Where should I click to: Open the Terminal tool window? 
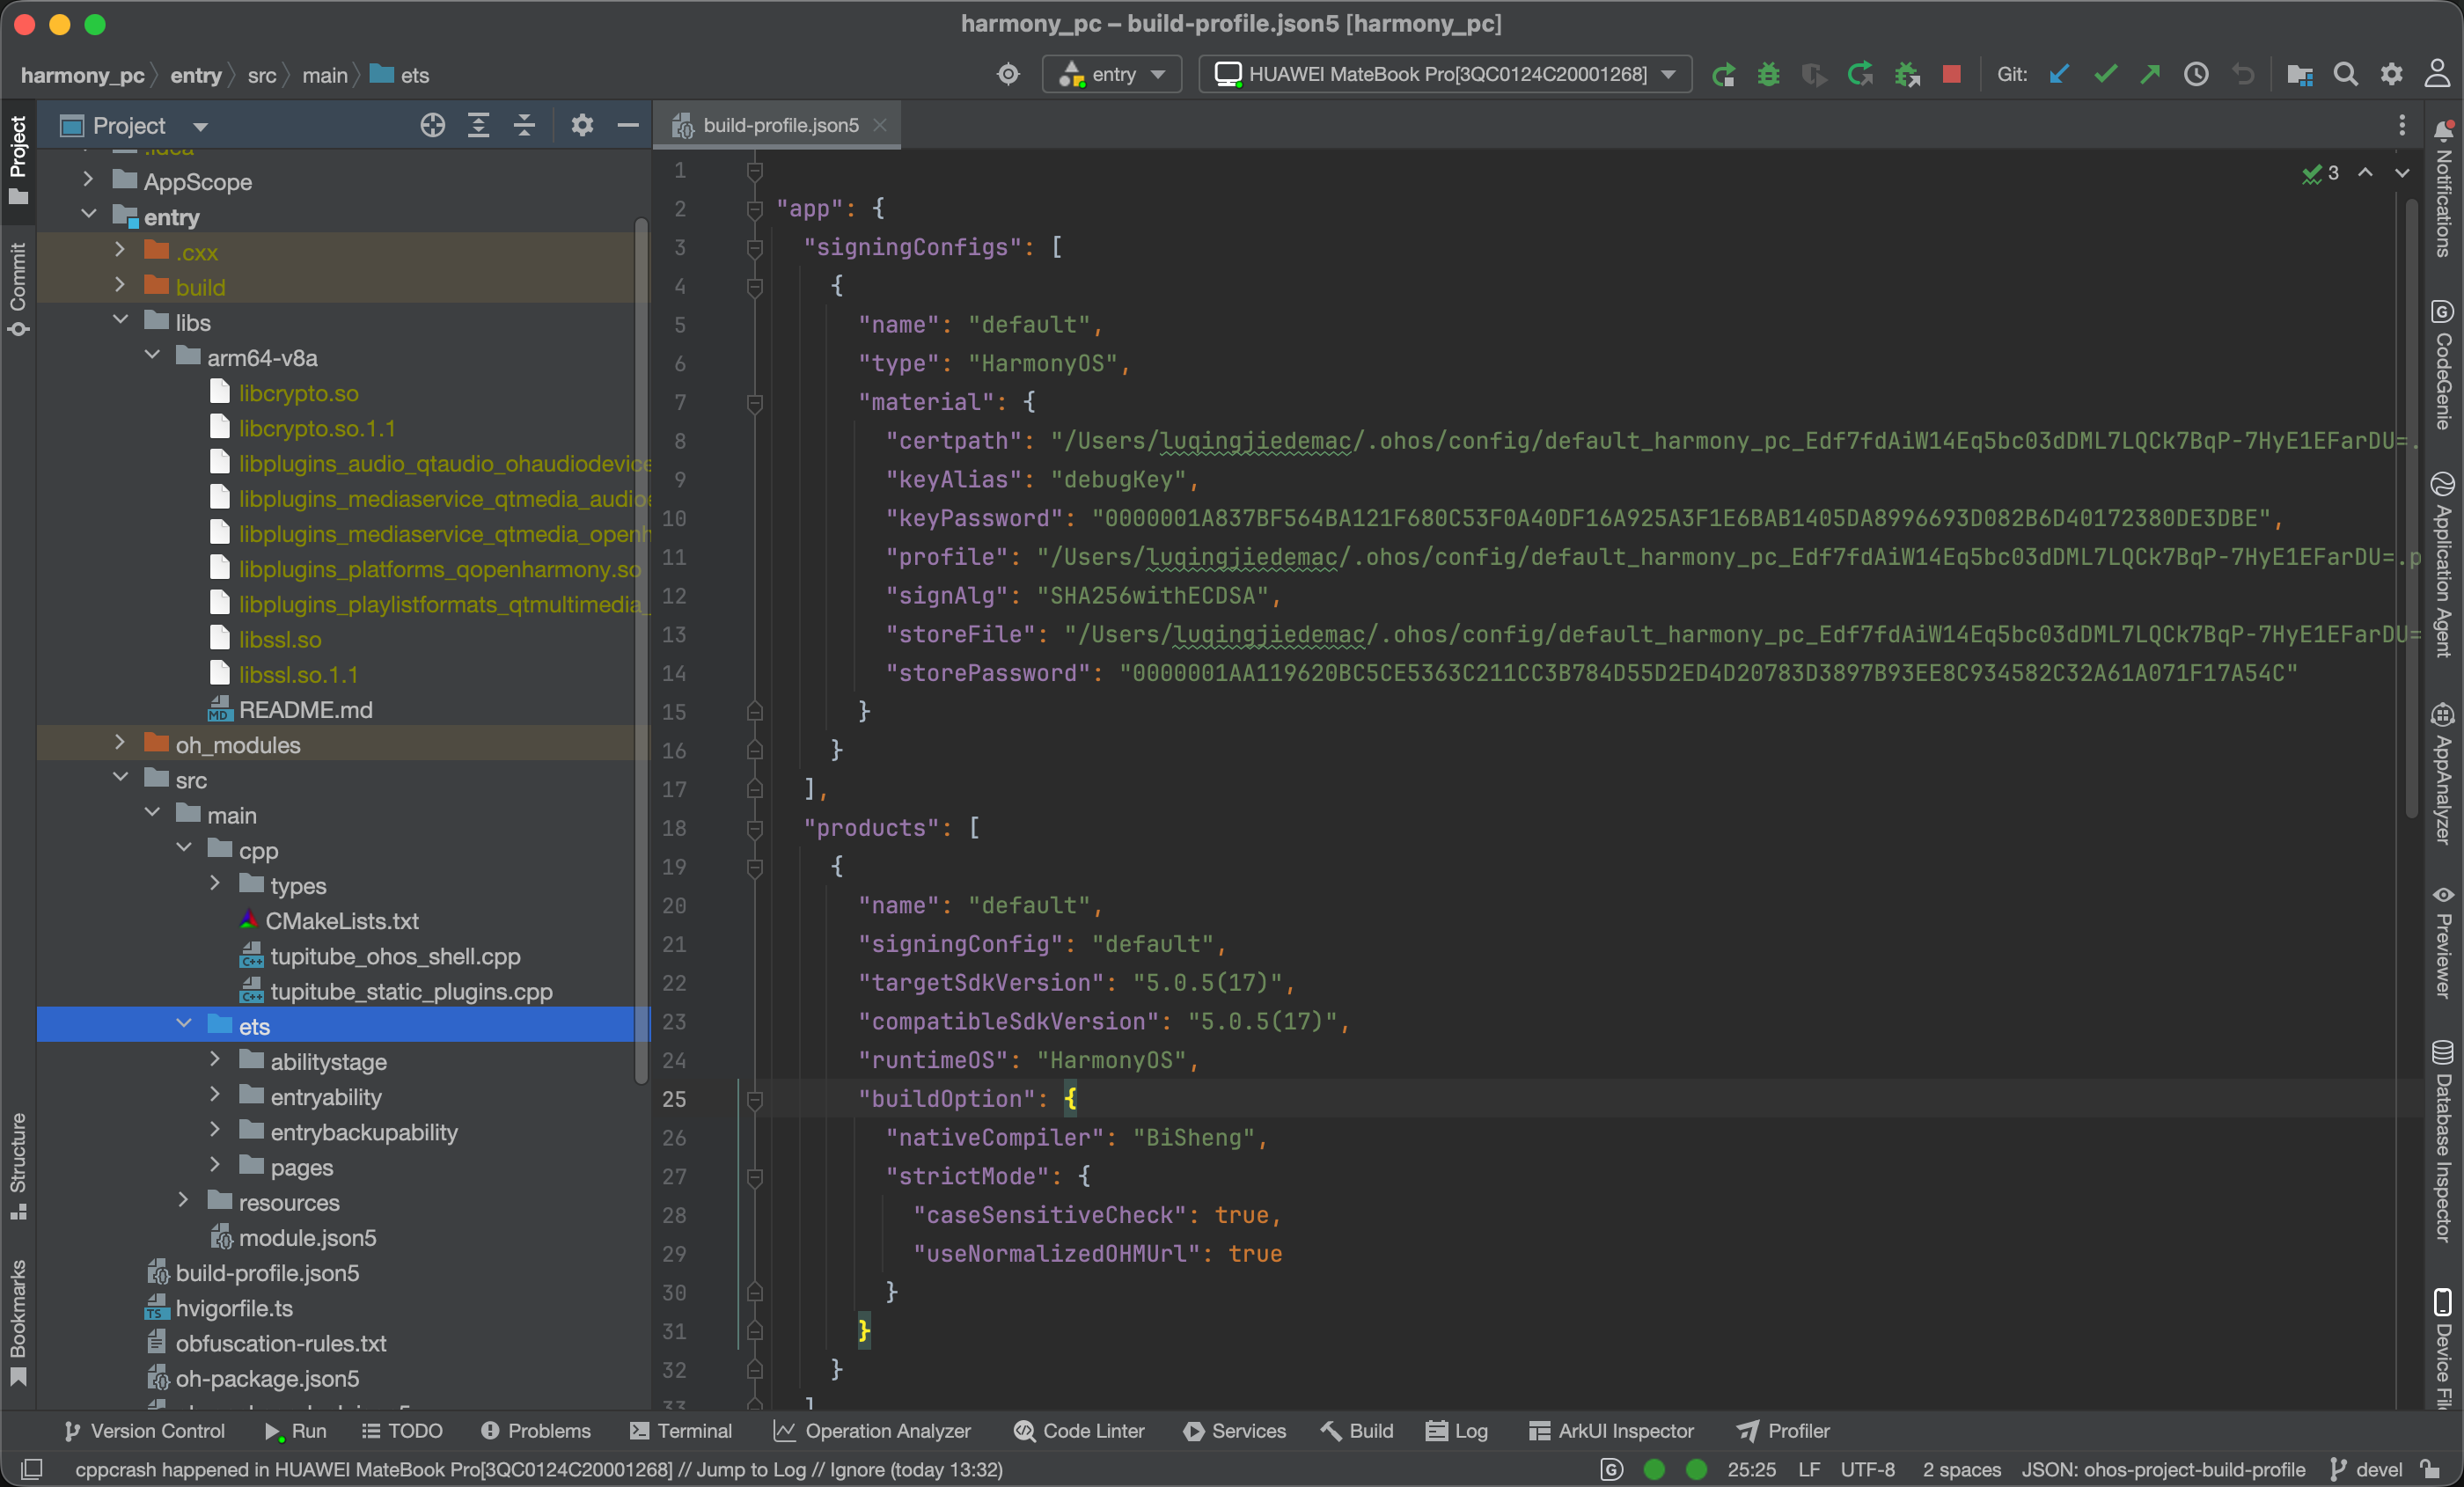click(681, 1431)
